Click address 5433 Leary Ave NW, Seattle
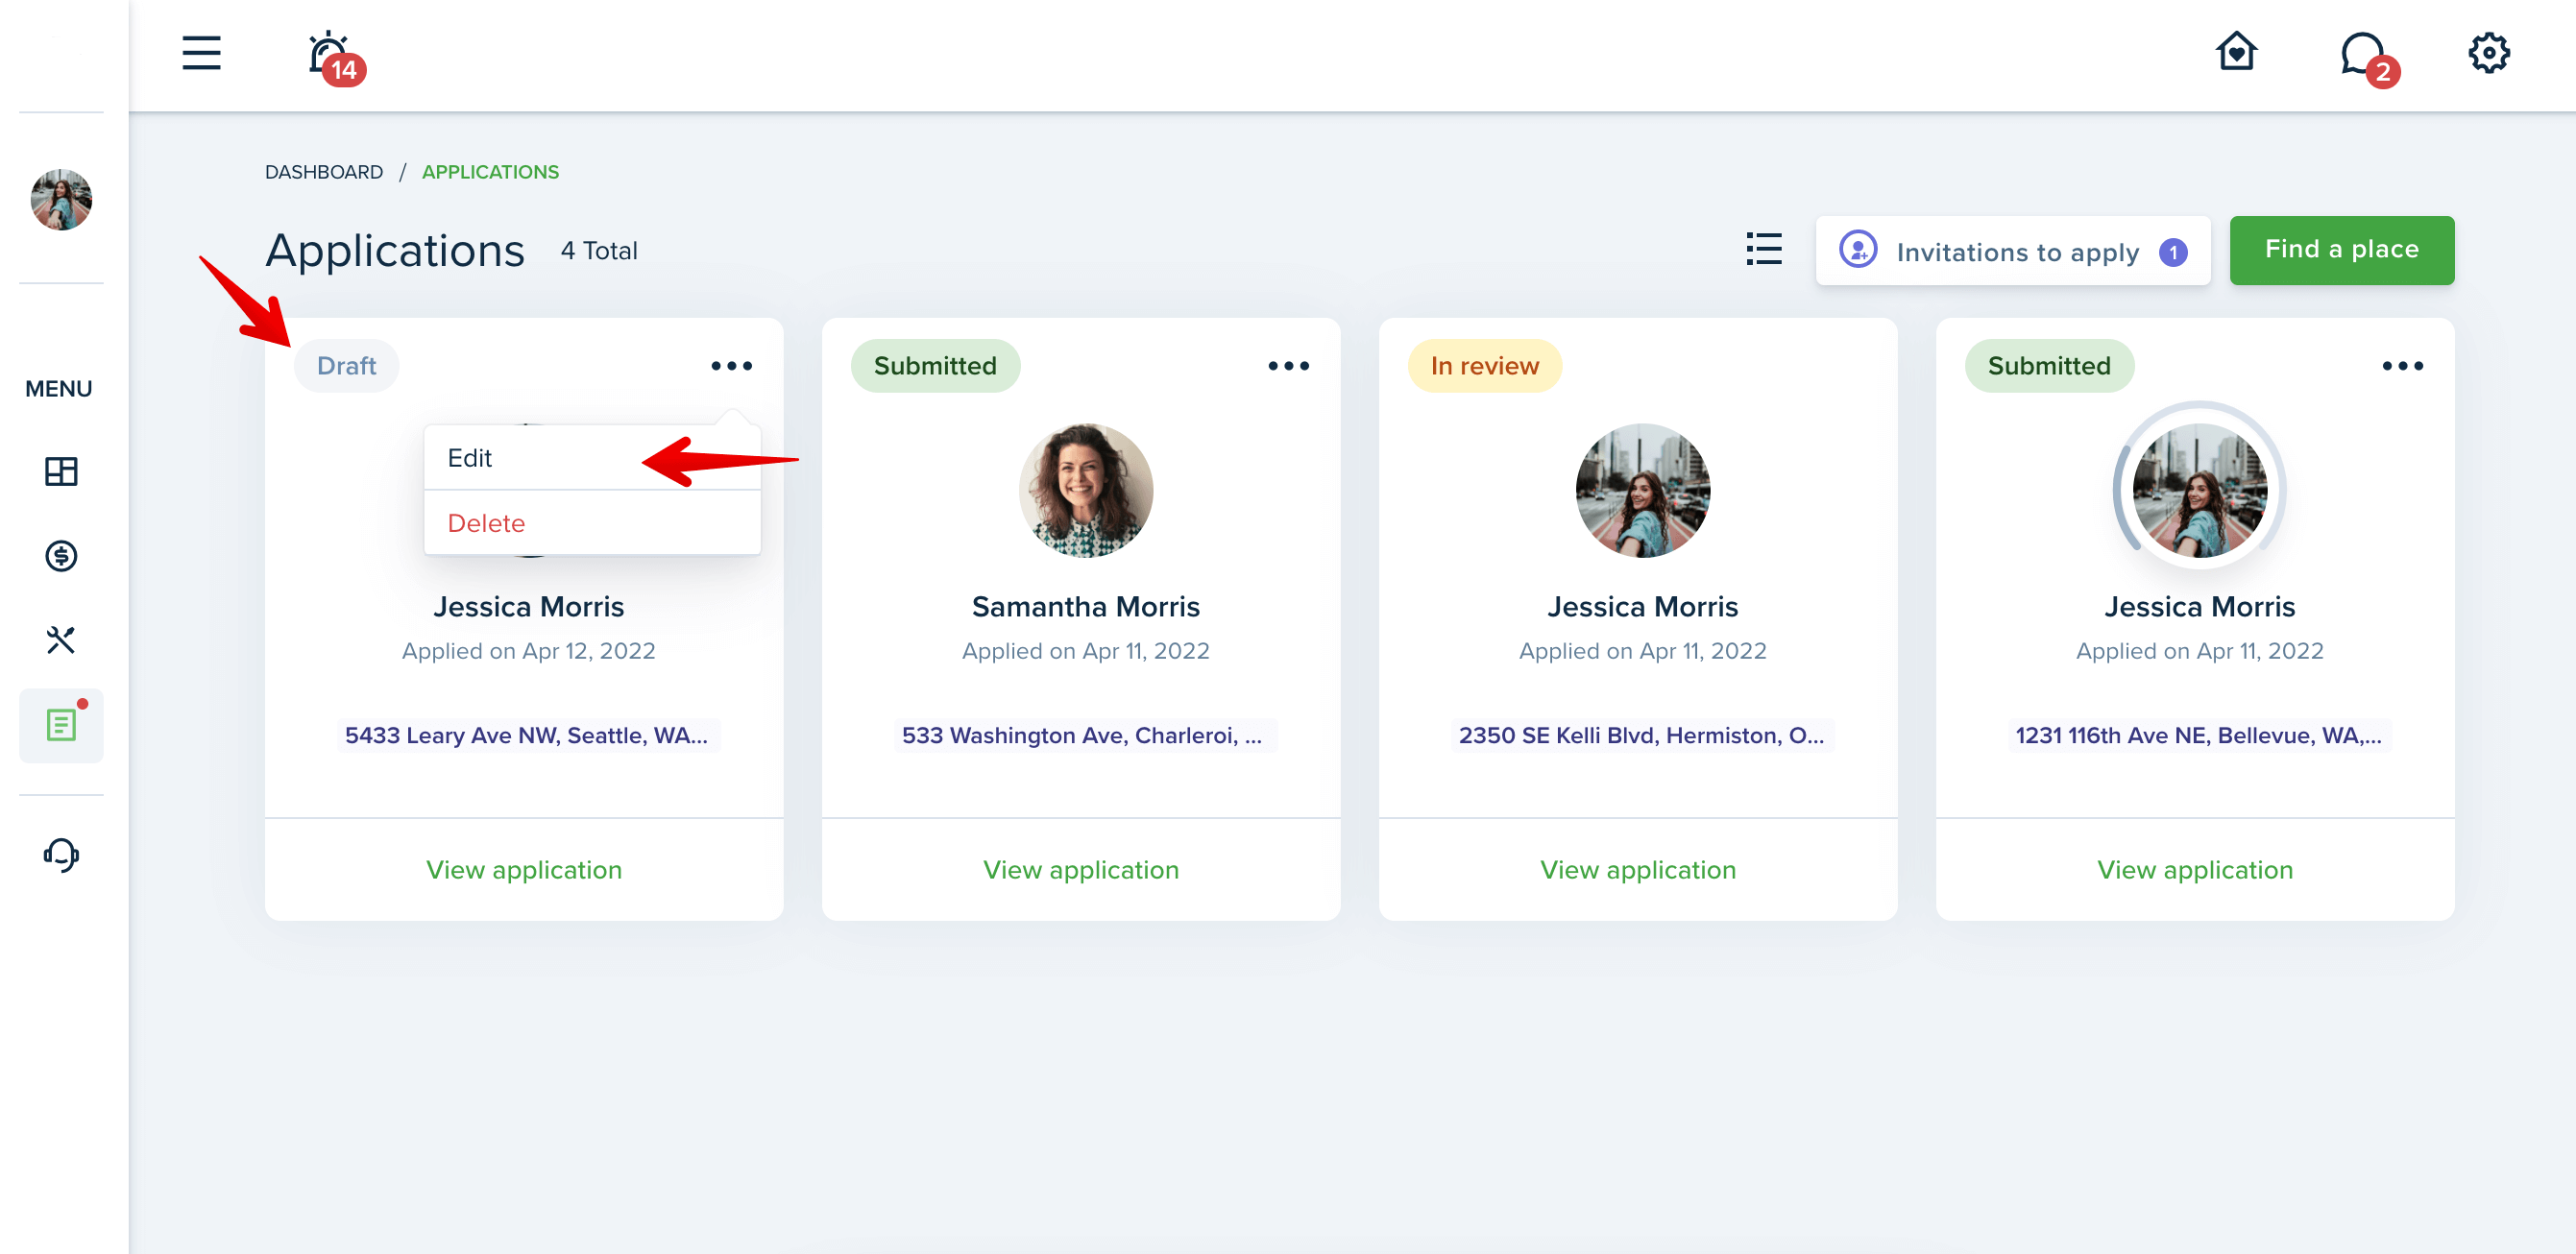The height and width of the screenshot is (1254, 2576). click(526, 735)
